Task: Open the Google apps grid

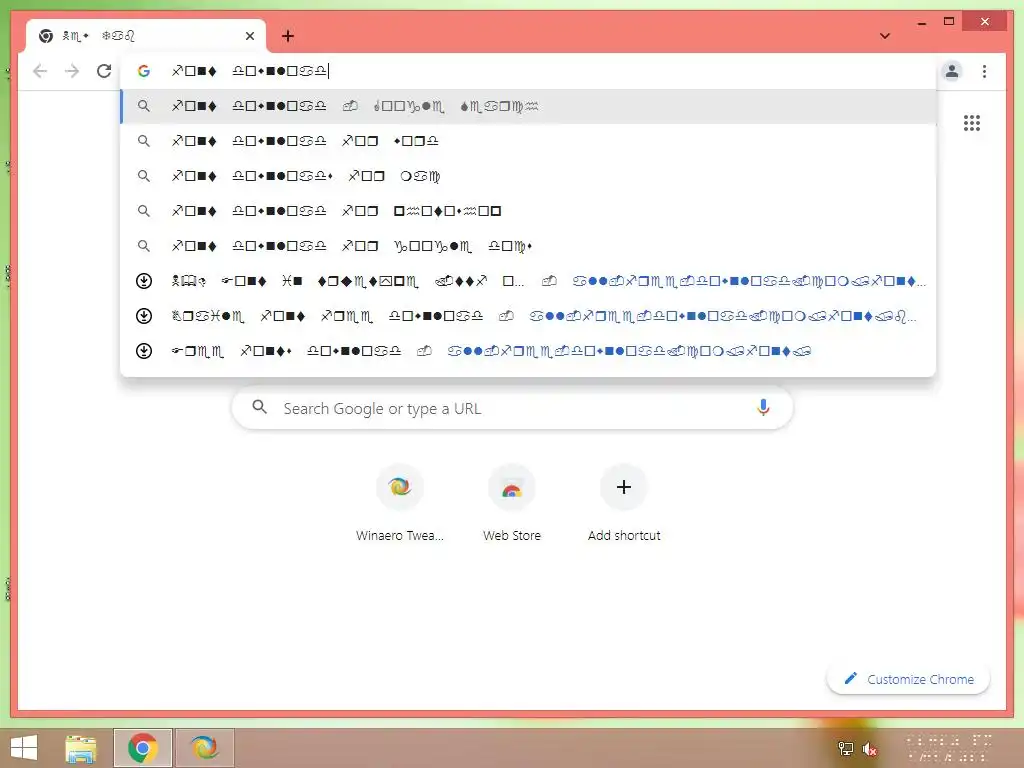Action: (x=972, y=123)
